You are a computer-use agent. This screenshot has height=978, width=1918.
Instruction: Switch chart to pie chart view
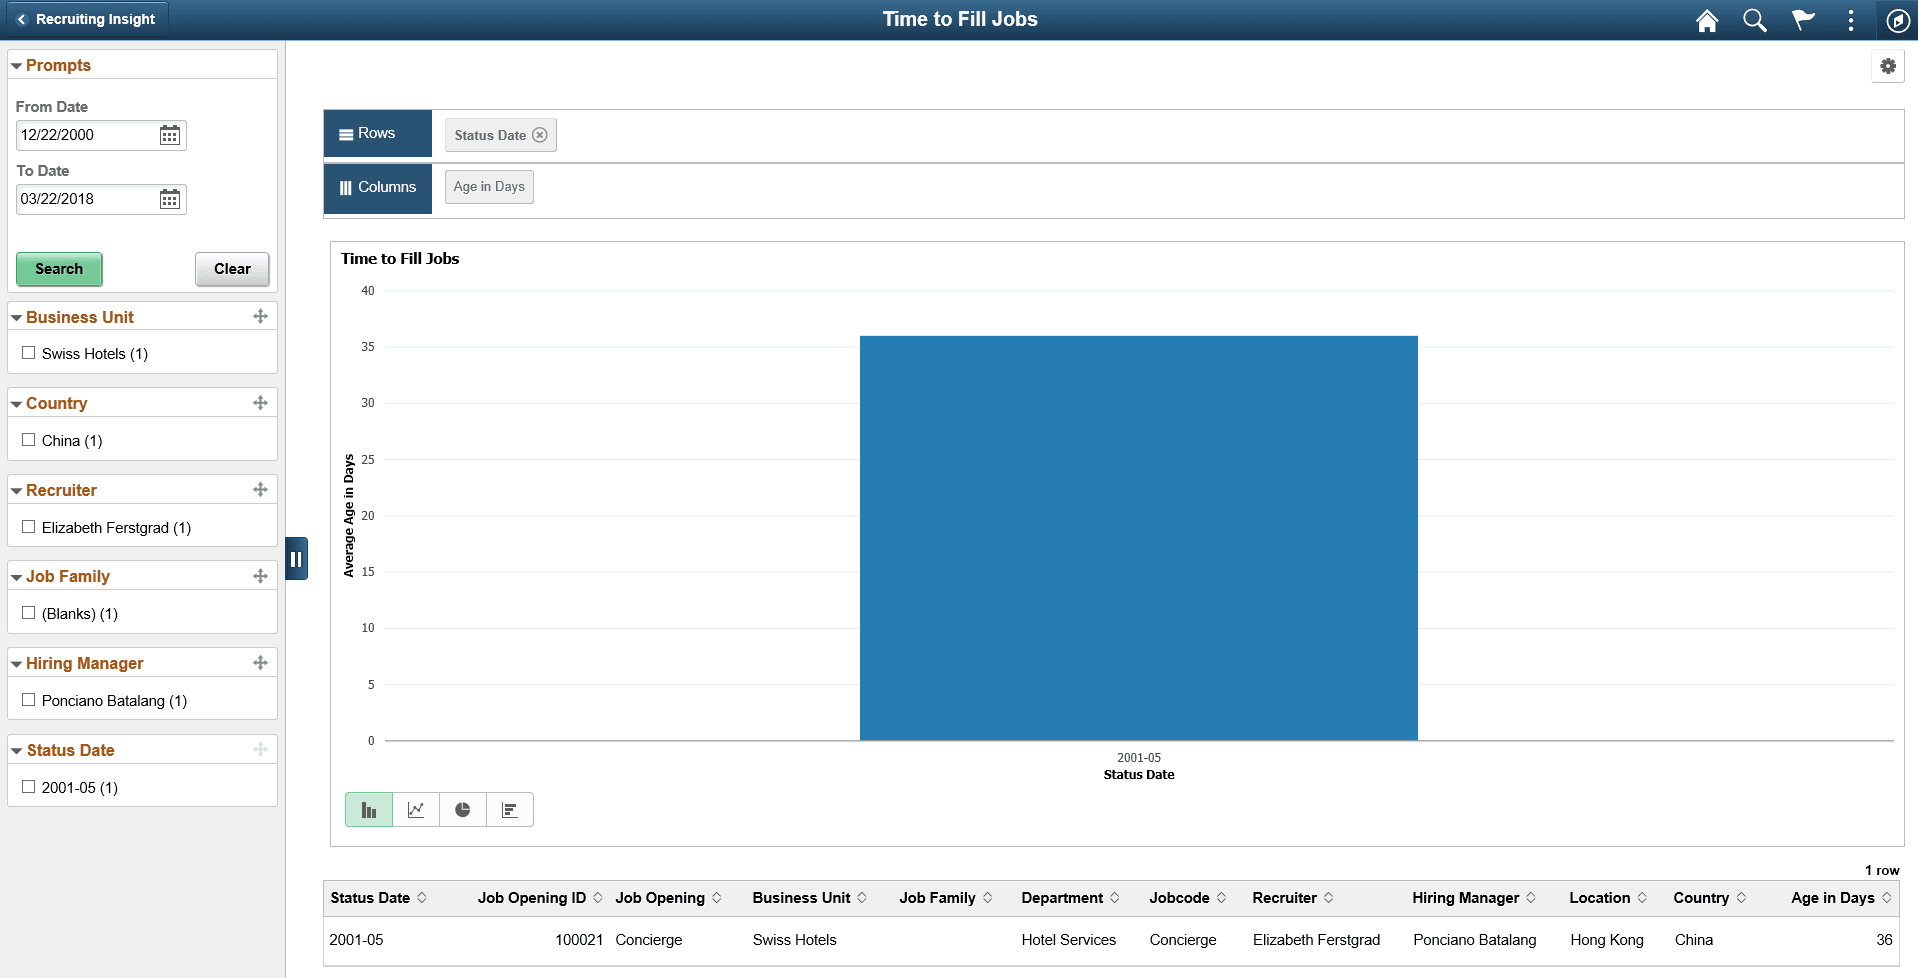click(463, 809)
